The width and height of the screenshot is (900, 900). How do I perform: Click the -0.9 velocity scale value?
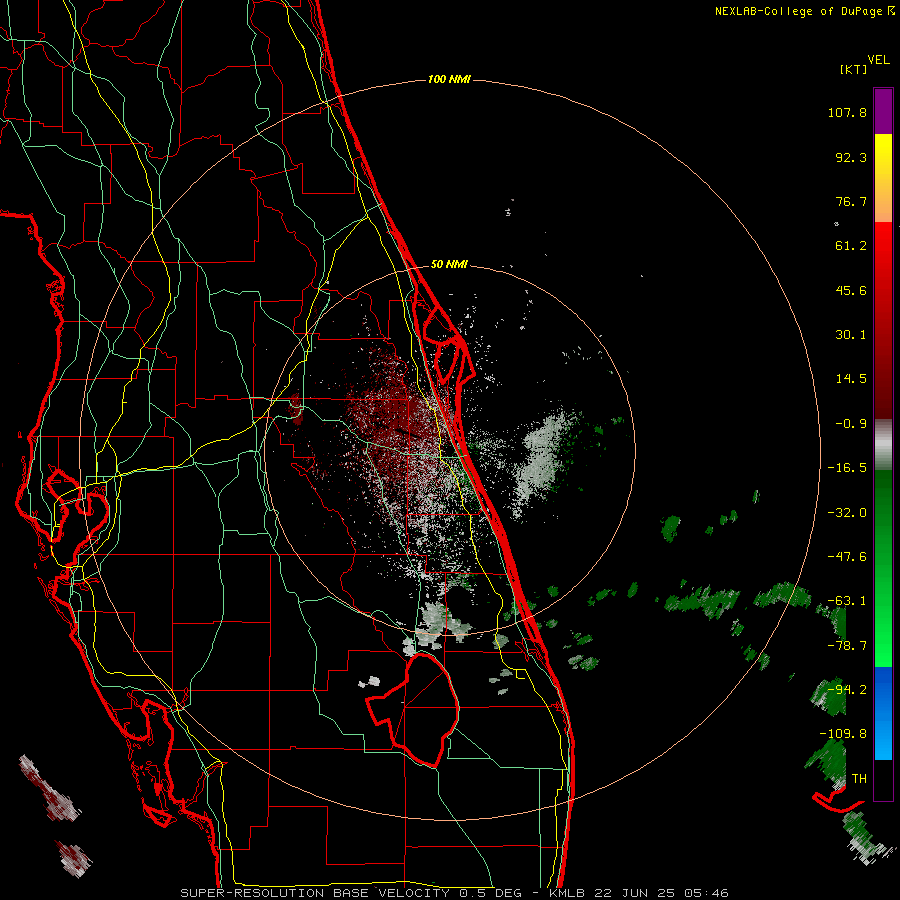(x=851, y=424)
